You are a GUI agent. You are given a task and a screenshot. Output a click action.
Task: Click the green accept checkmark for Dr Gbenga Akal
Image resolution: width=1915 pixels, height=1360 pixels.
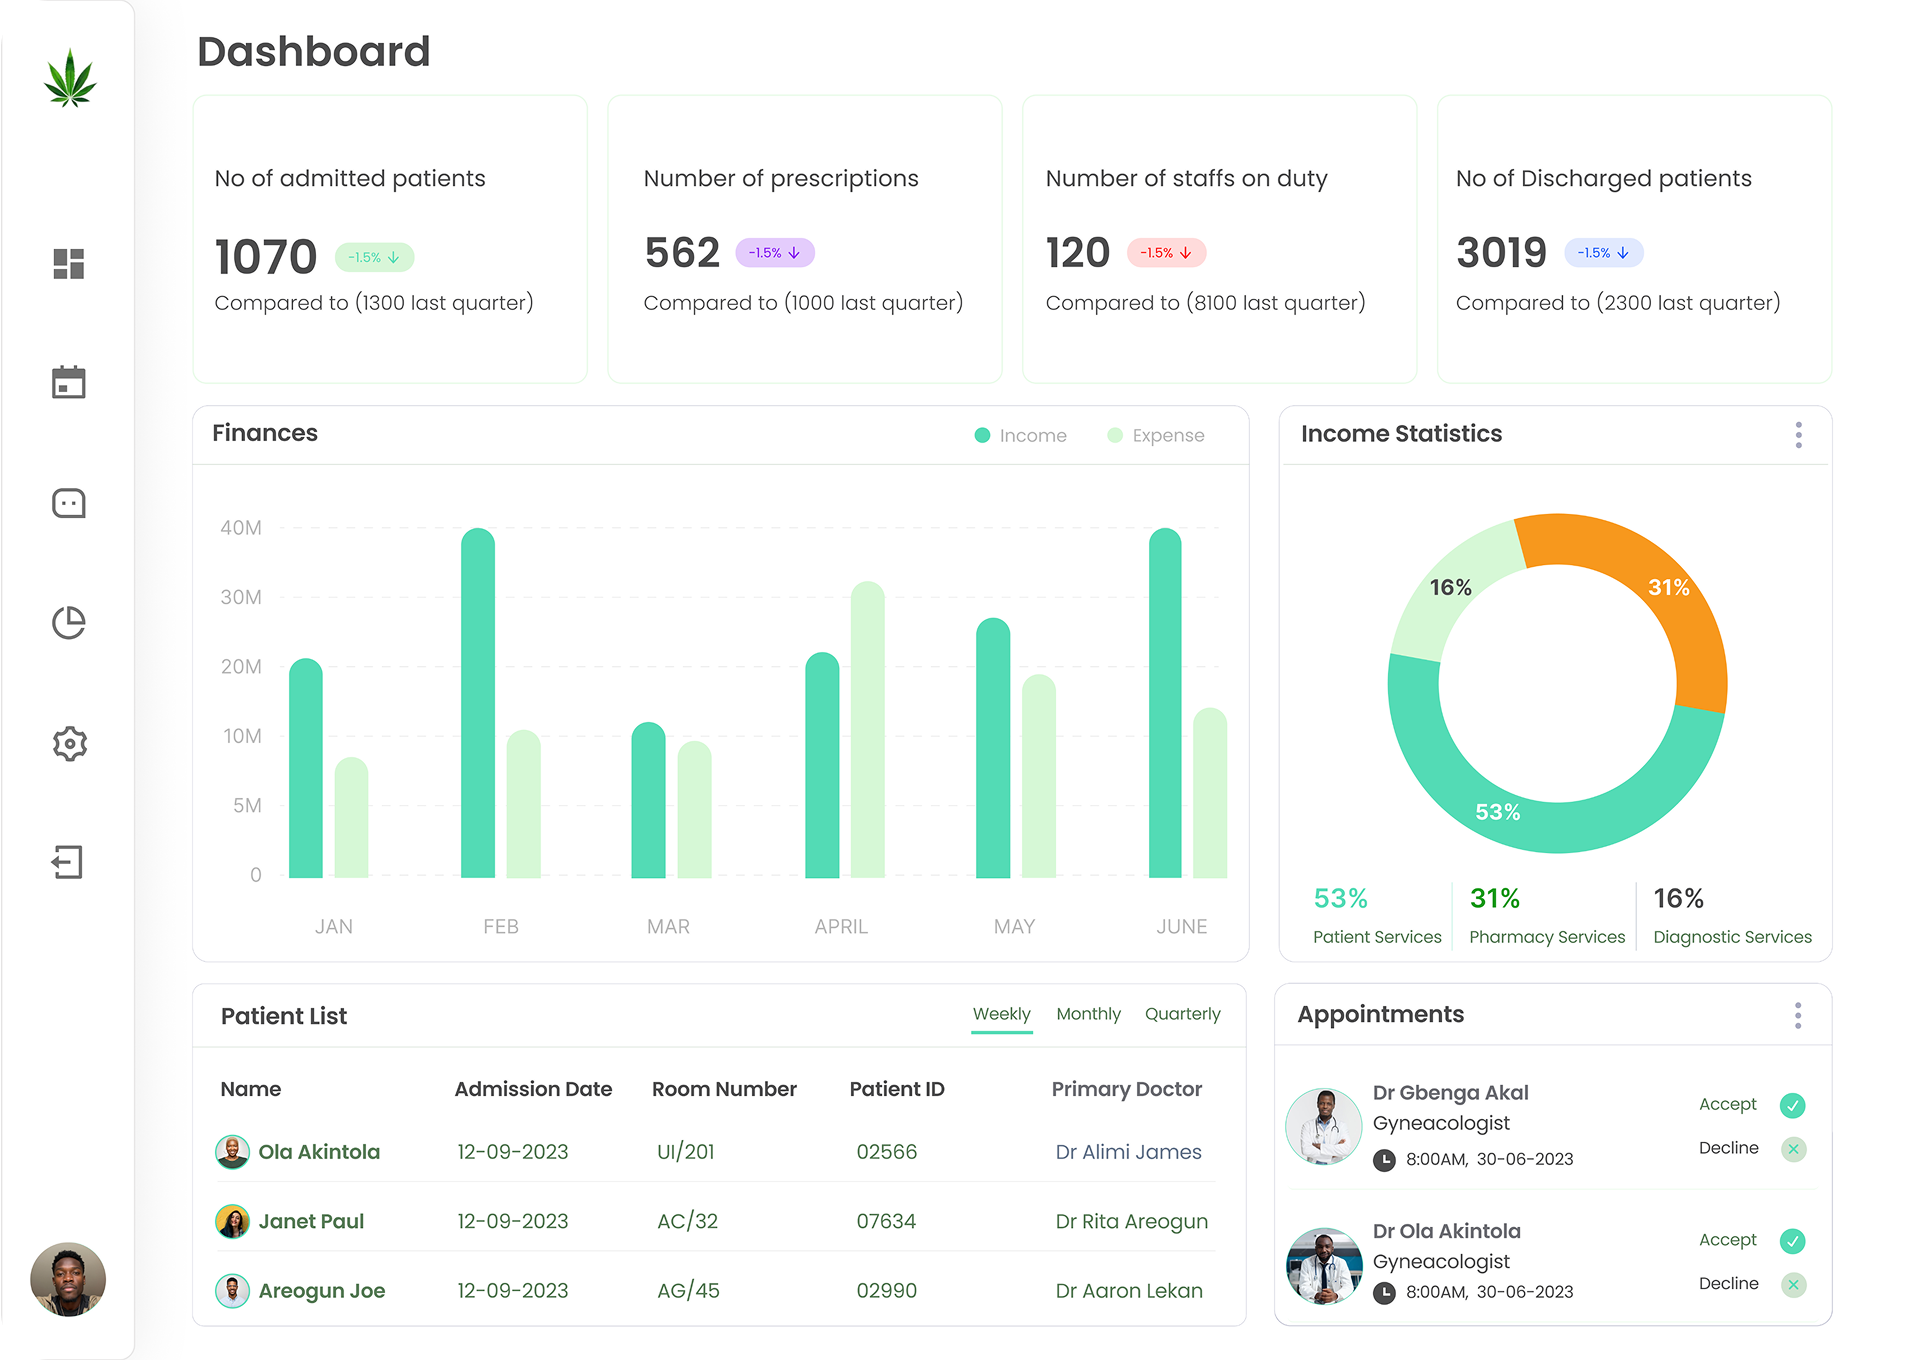pos(1792,1105)
